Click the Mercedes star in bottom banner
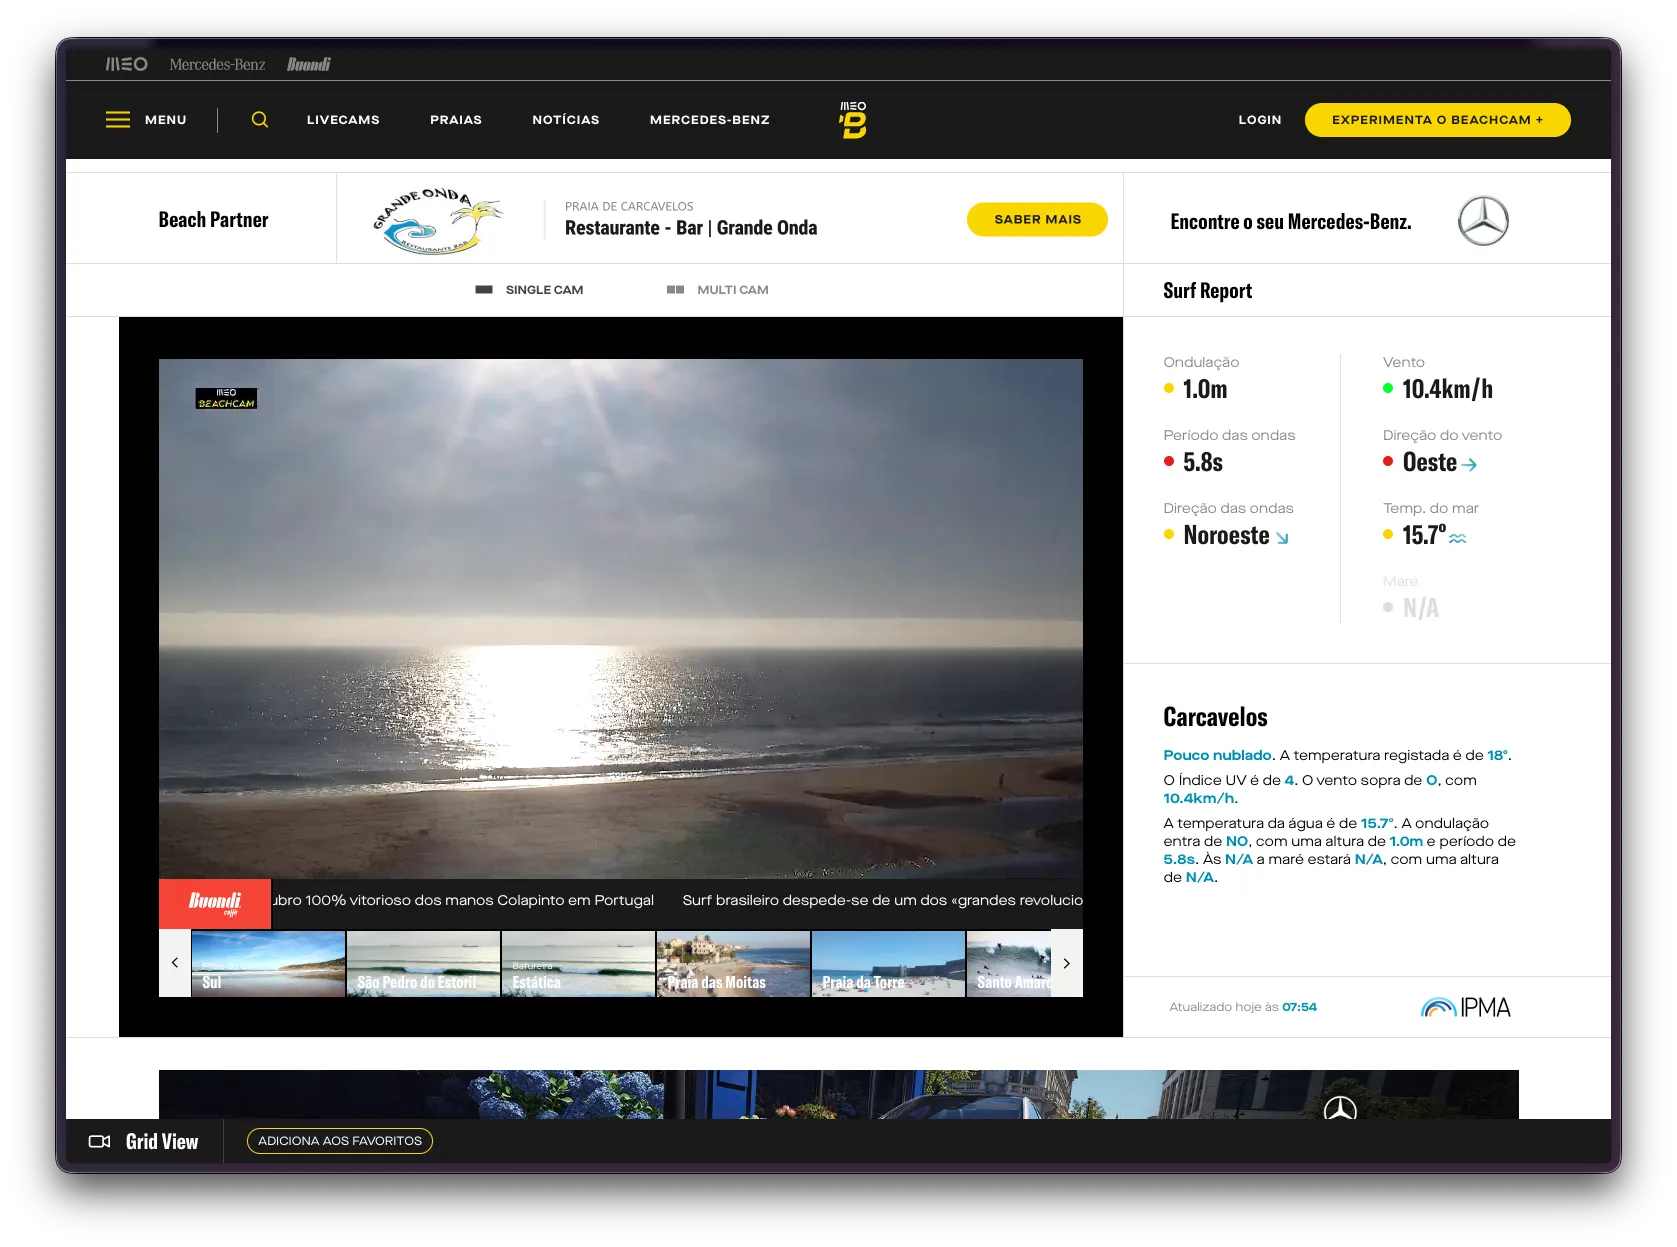 pos(1340,1108)
